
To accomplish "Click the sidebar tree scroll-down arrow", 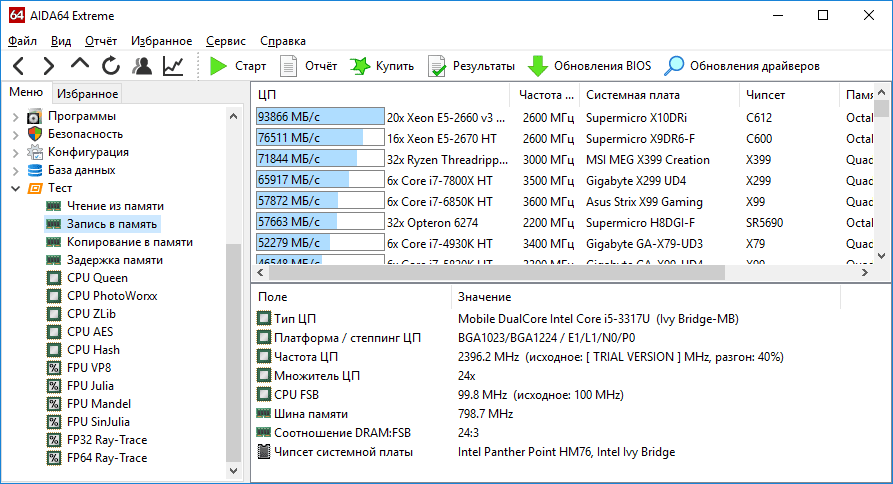I will (x=234, y=471).
